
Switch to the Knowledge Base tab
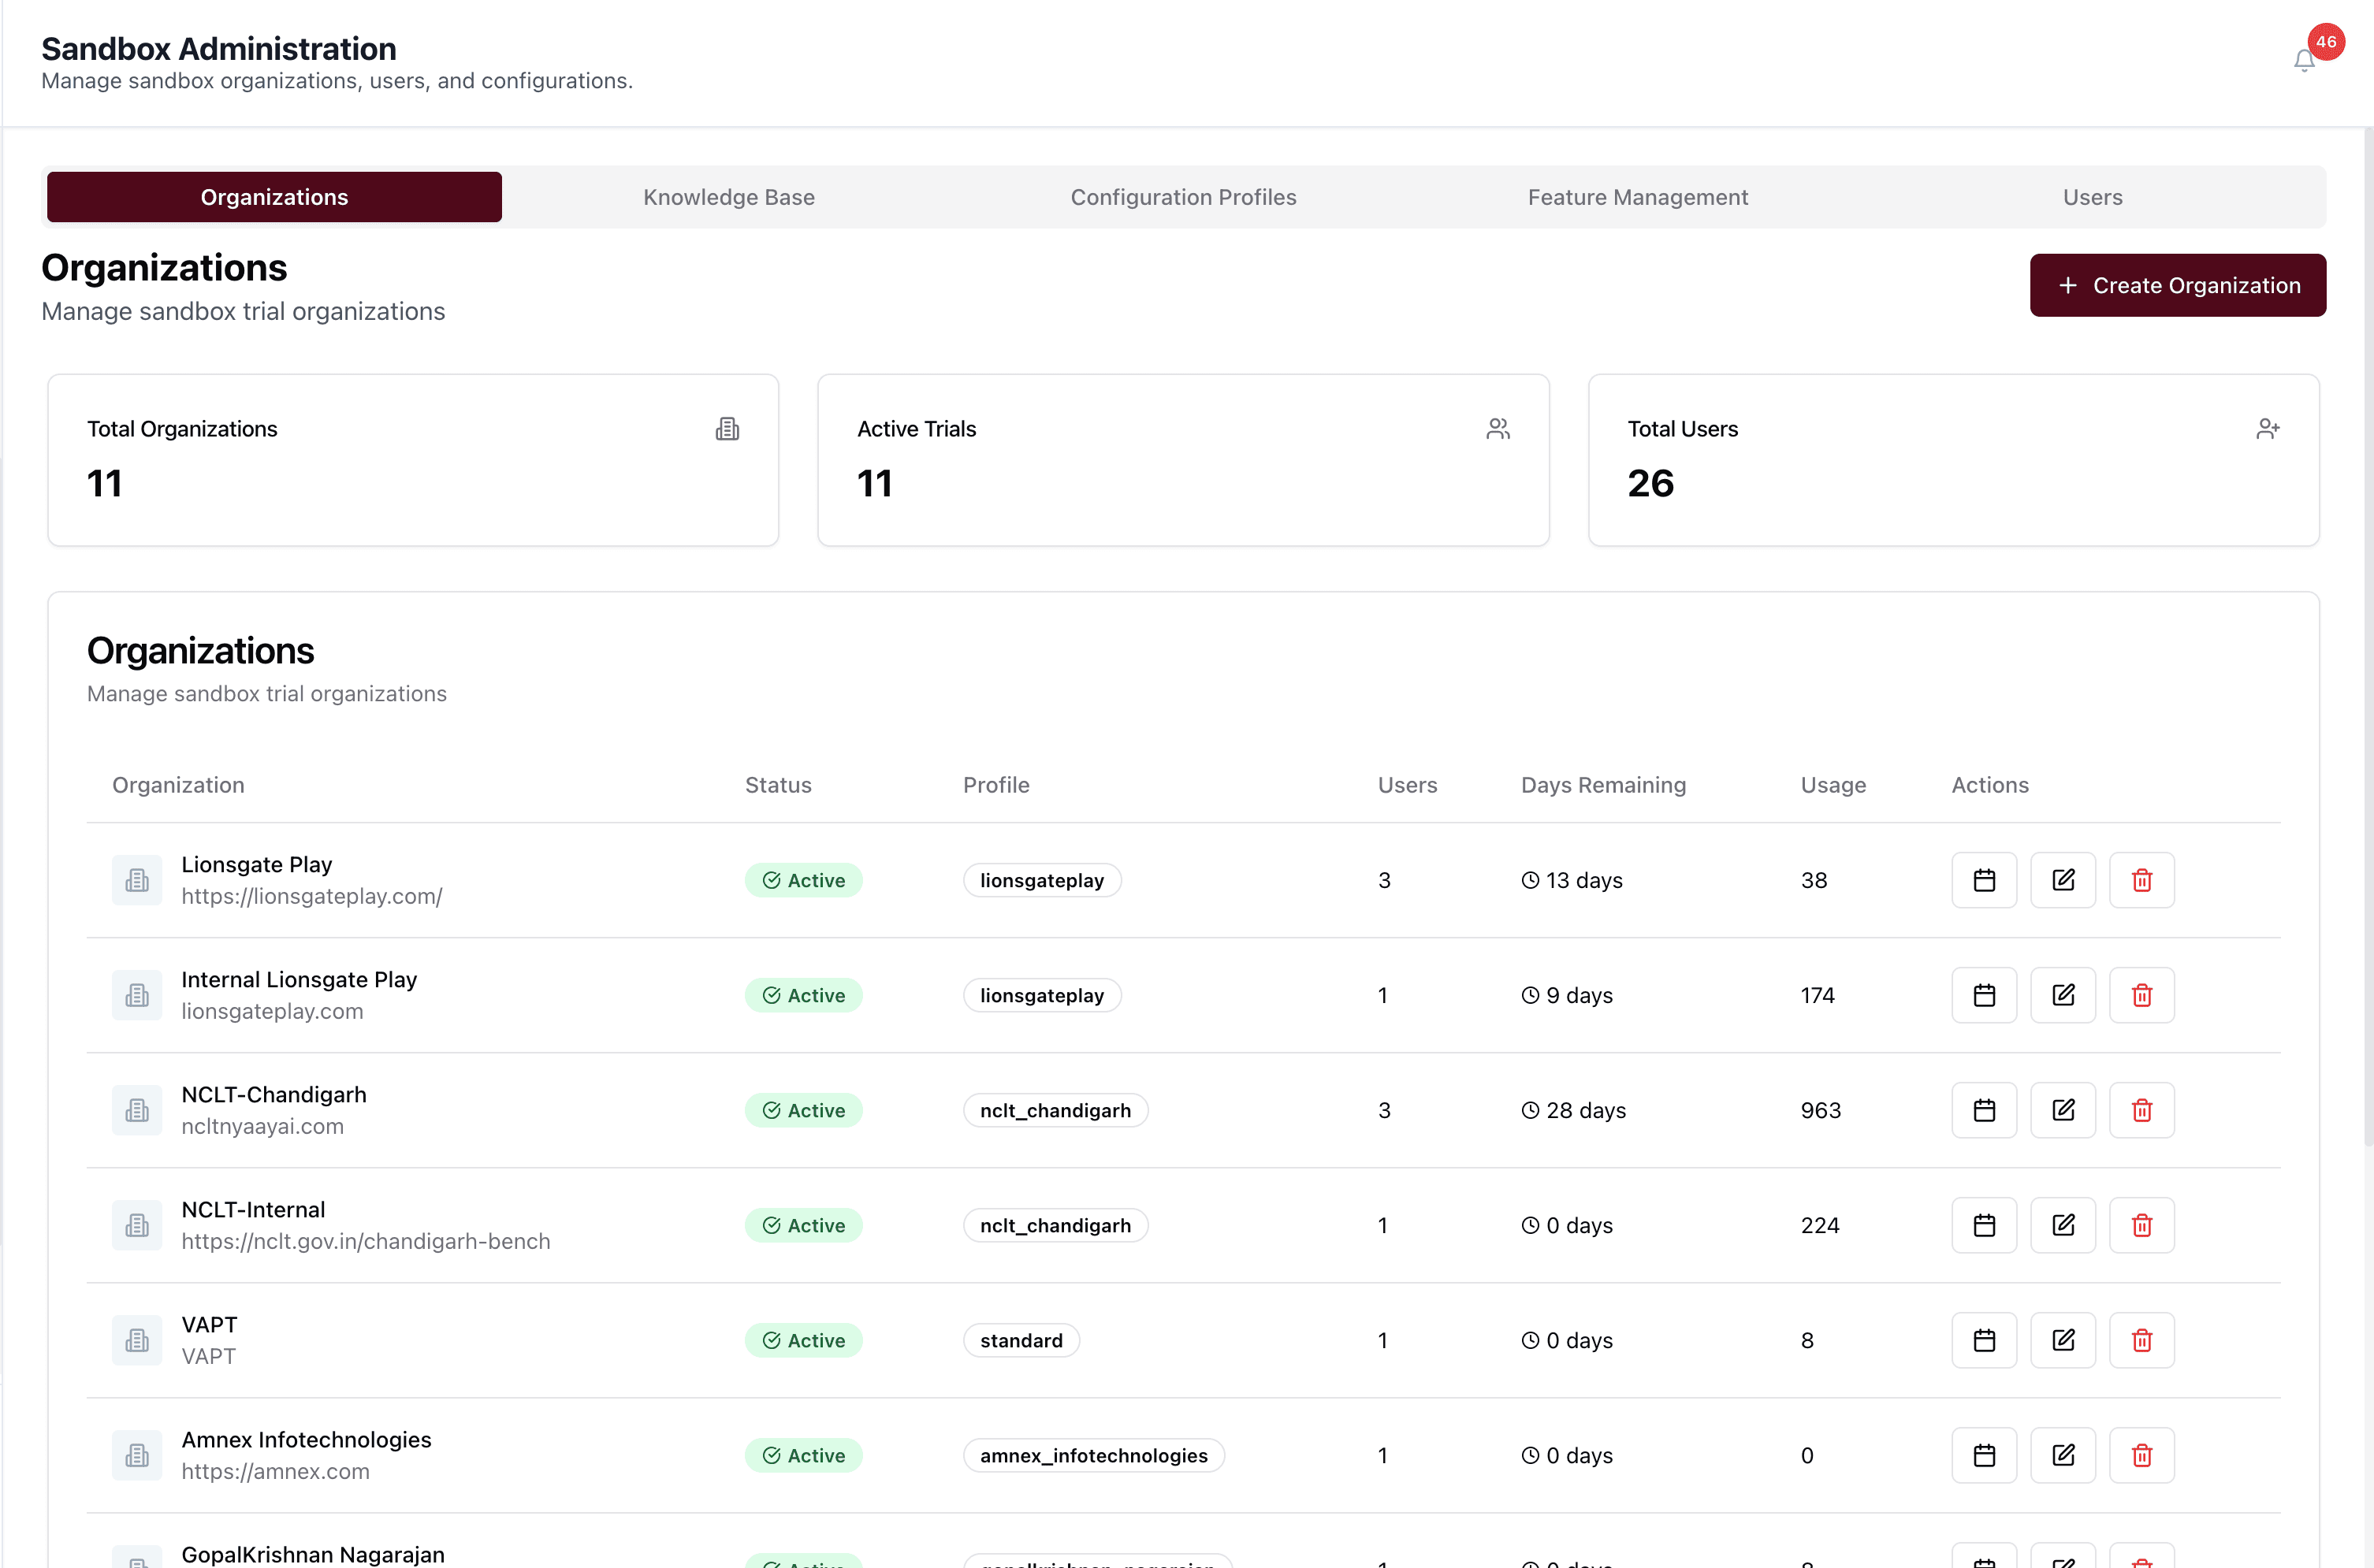click(x=728, y=197)
